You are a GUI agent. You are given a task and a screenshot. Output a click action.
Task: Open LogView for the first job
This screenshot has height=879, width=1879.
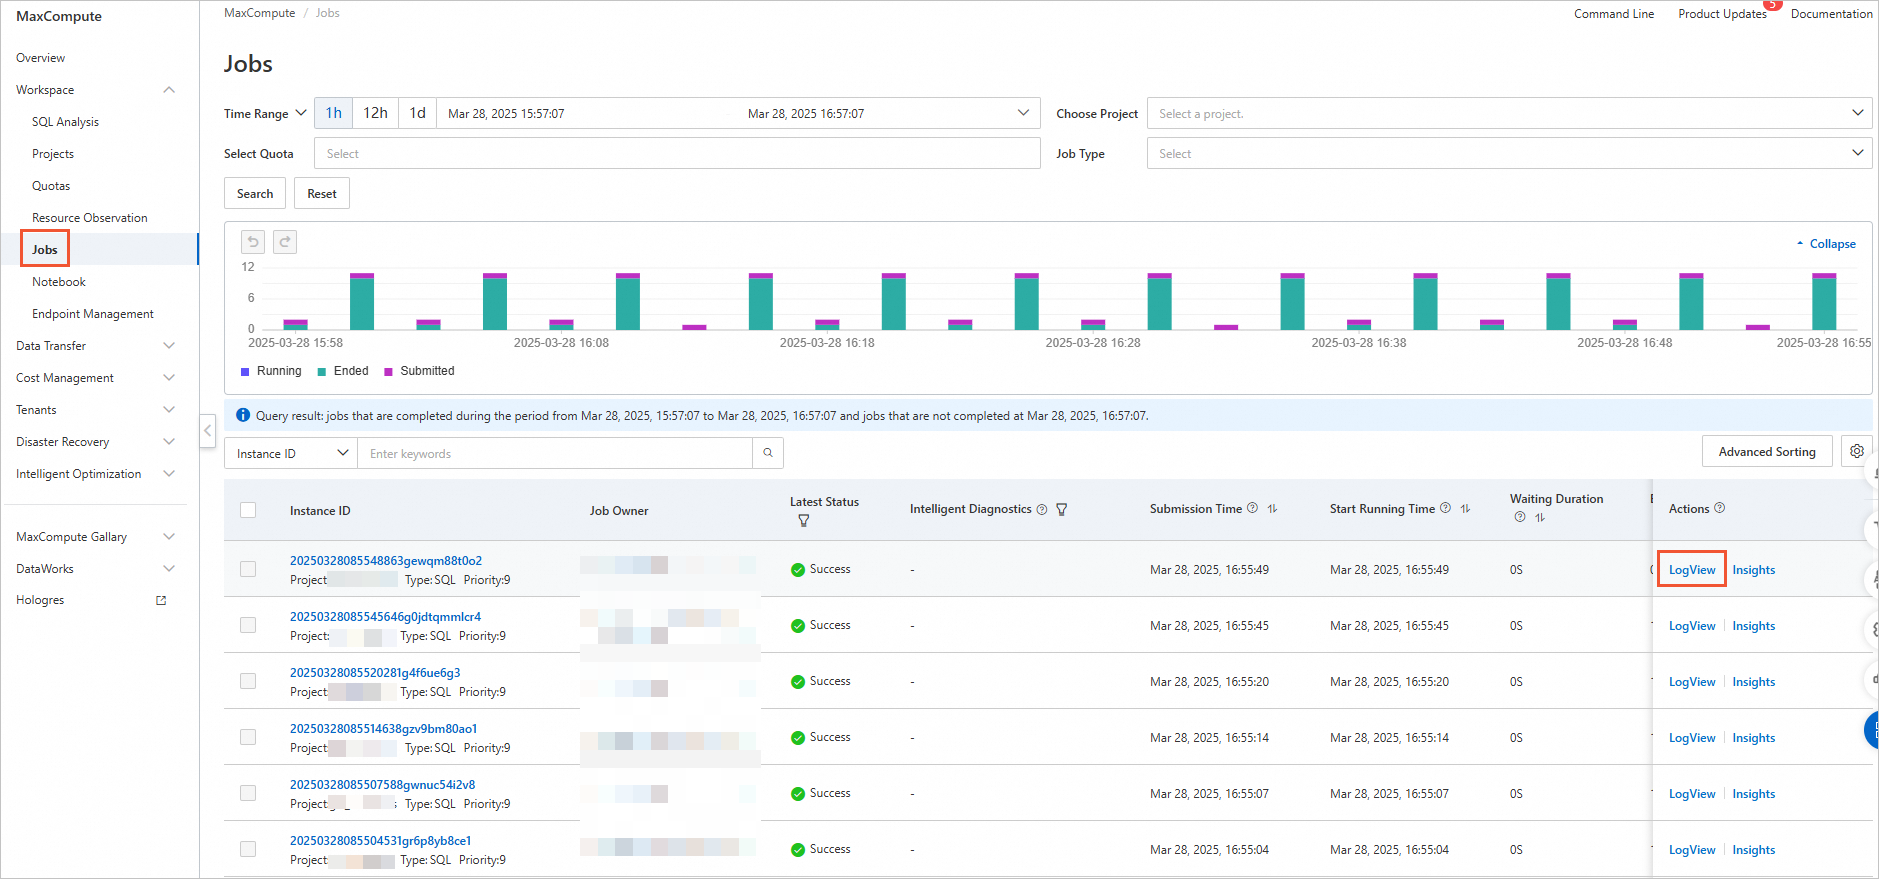coord(1691,570)
